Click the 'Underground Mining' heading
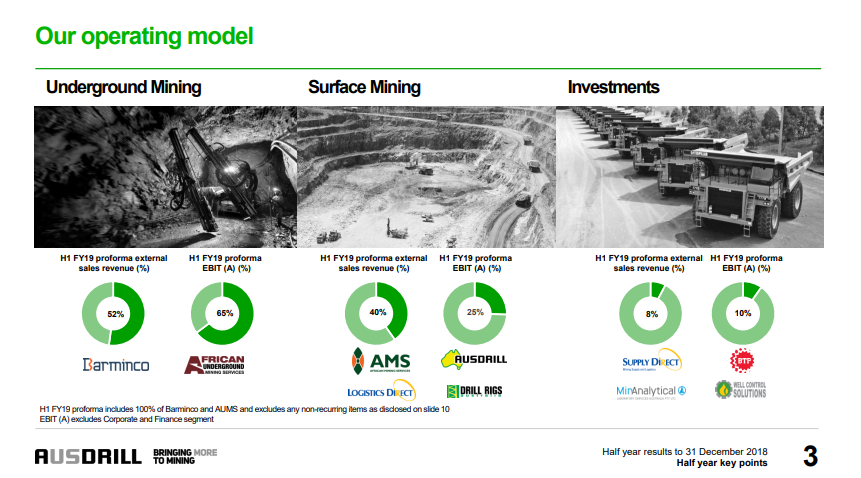861x478 pixels. 124,87
